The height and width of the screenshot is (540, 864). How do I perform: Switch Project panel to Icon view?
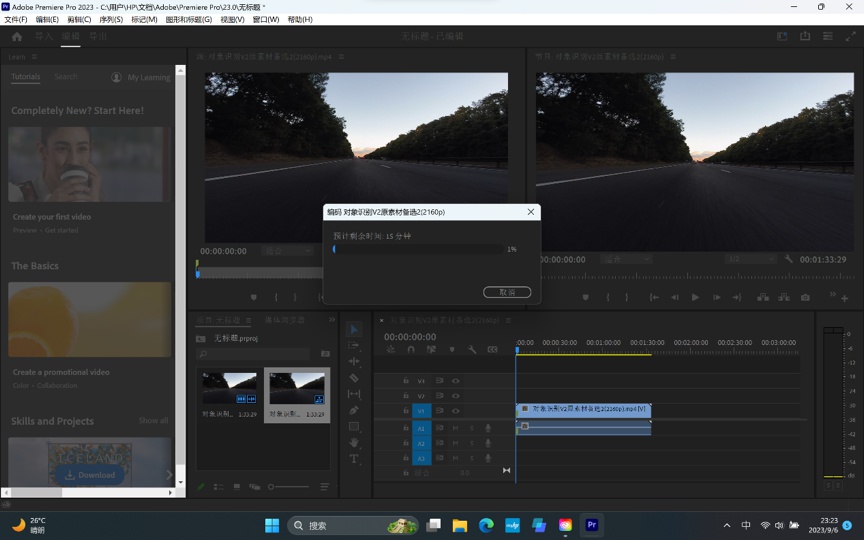[x=236, y=487]
